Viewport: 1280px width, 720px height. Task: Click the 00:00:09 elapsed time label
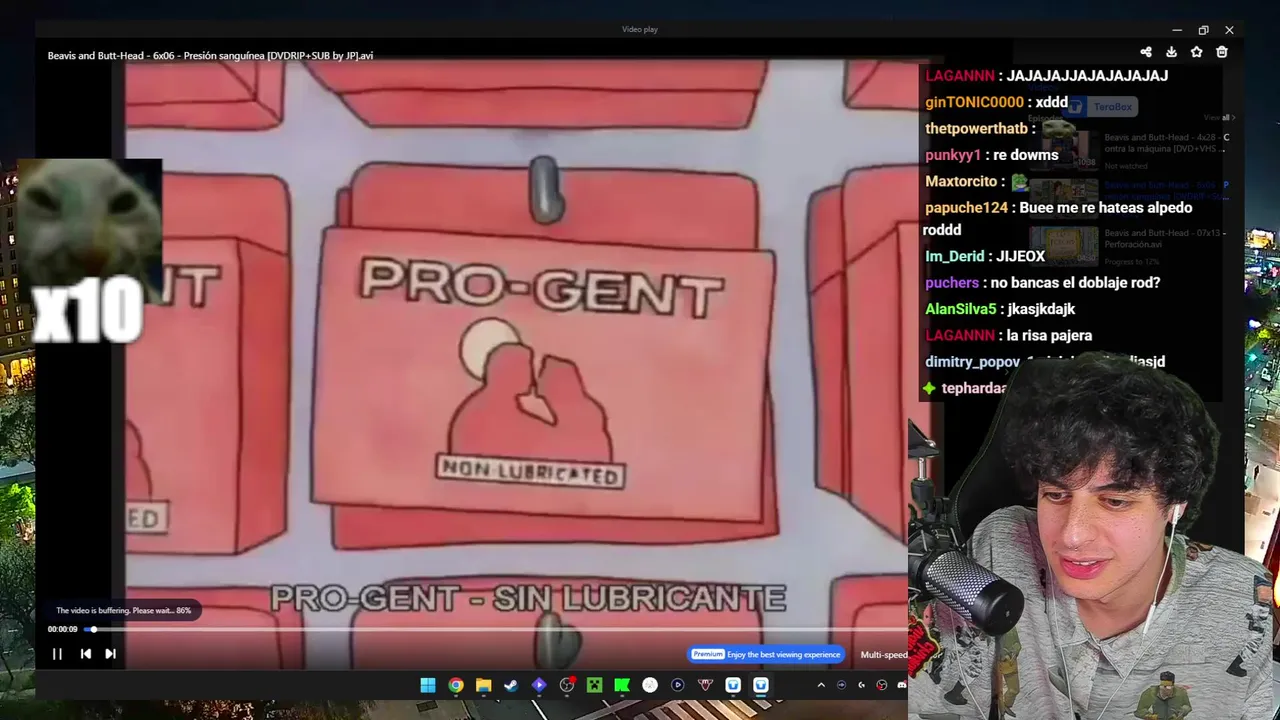(62, 629)
